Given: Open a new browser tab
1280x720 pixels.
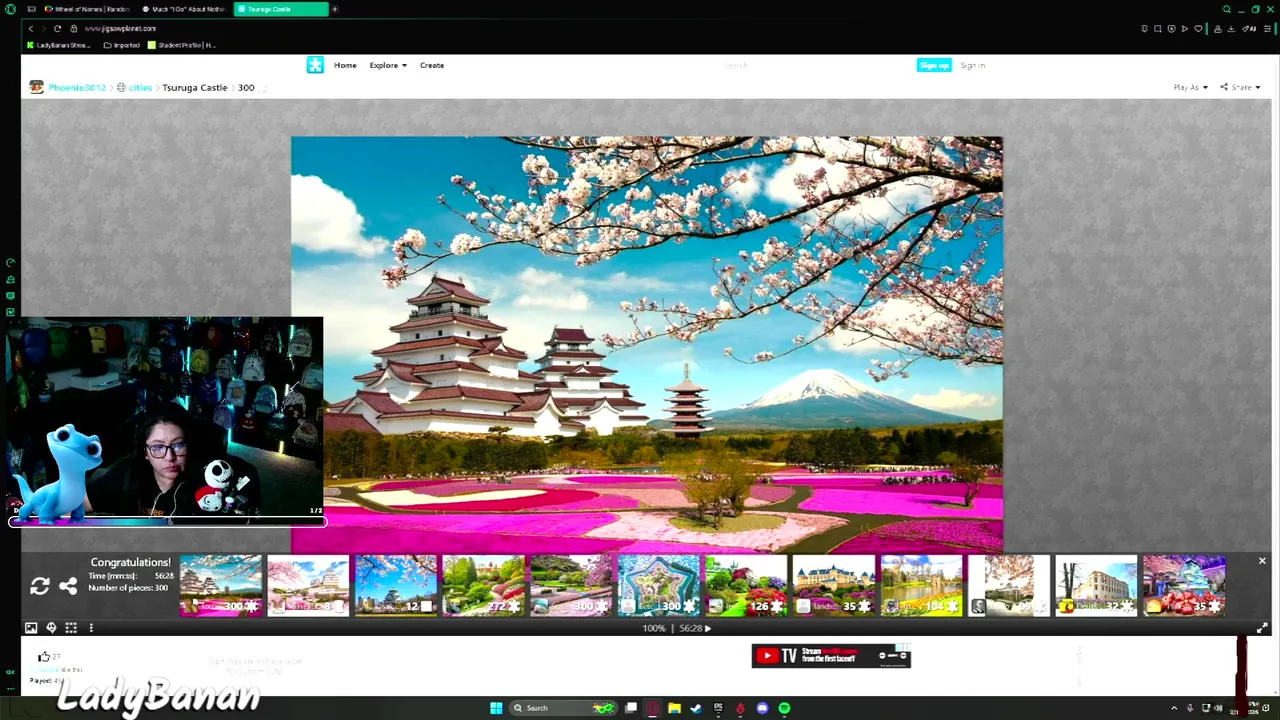Looking at the screenshot, I should (x=335, y=9).
